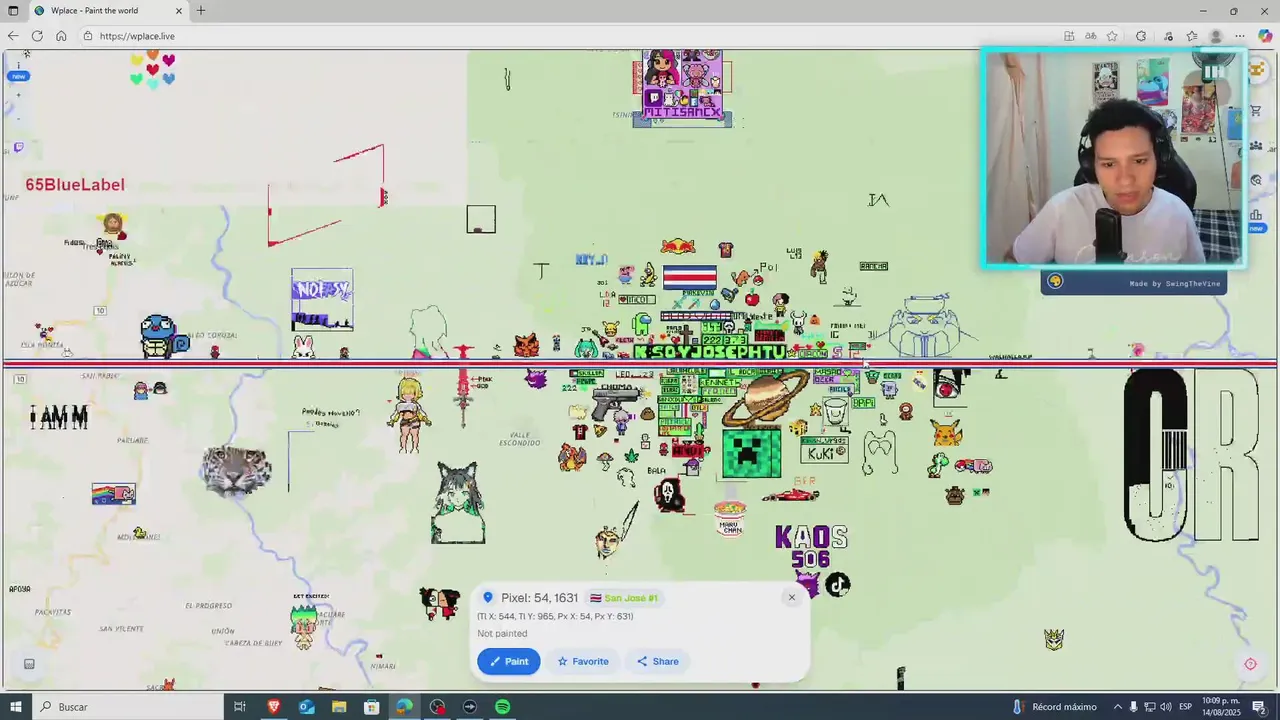1280x720 pixels.
Task: Open the media control music icon
Action: [x=1166, y=36]
